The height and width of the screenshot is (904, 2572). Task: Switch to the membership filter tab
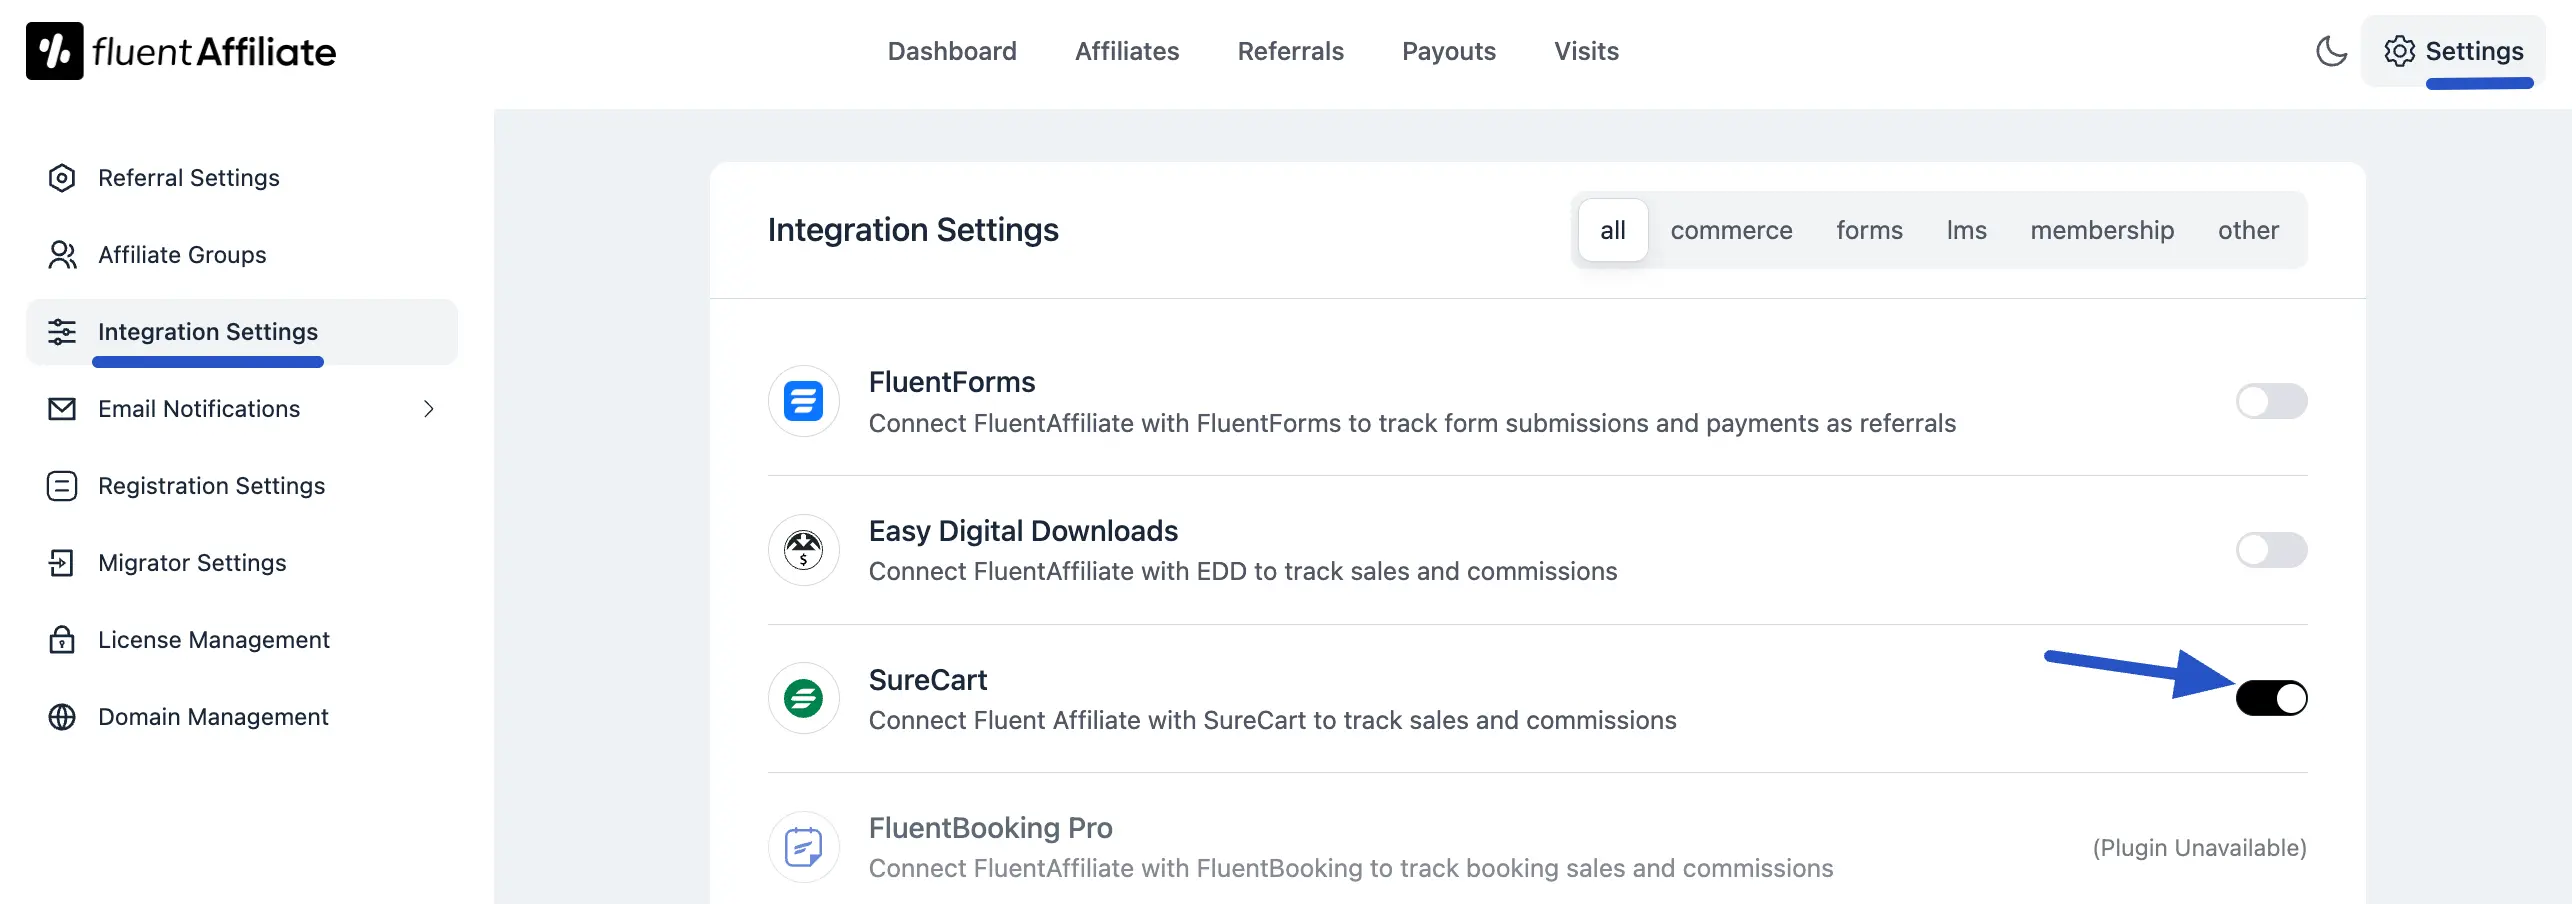click(x=2101, y=229)
